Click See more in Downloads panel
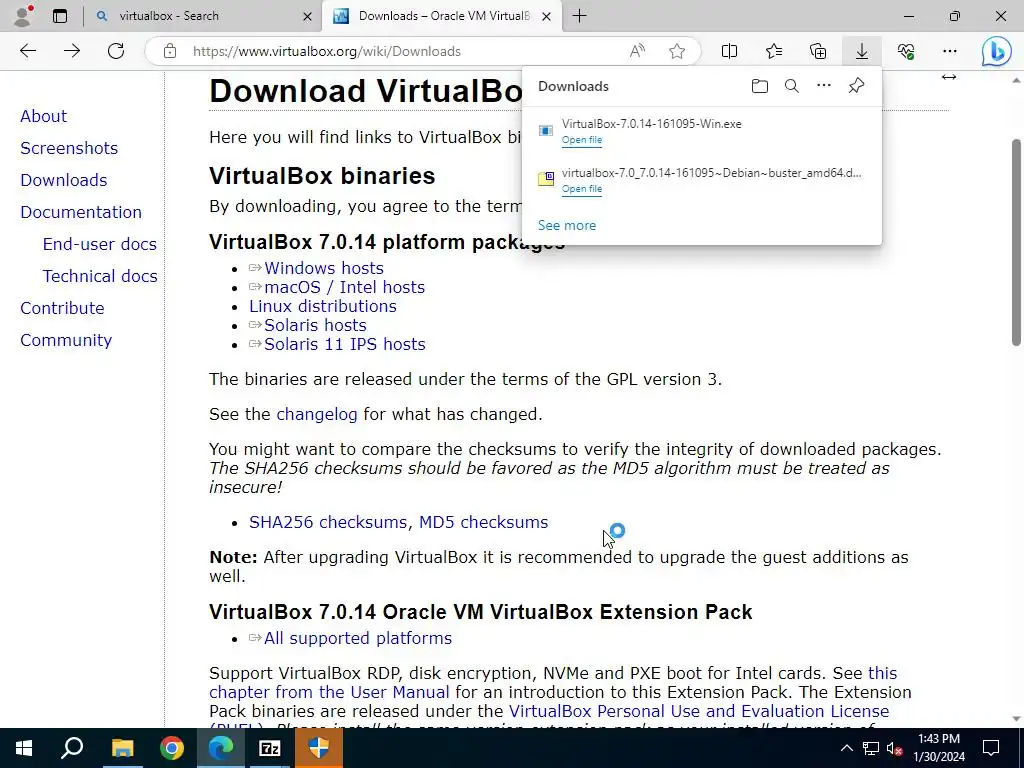 click(566, 225)
